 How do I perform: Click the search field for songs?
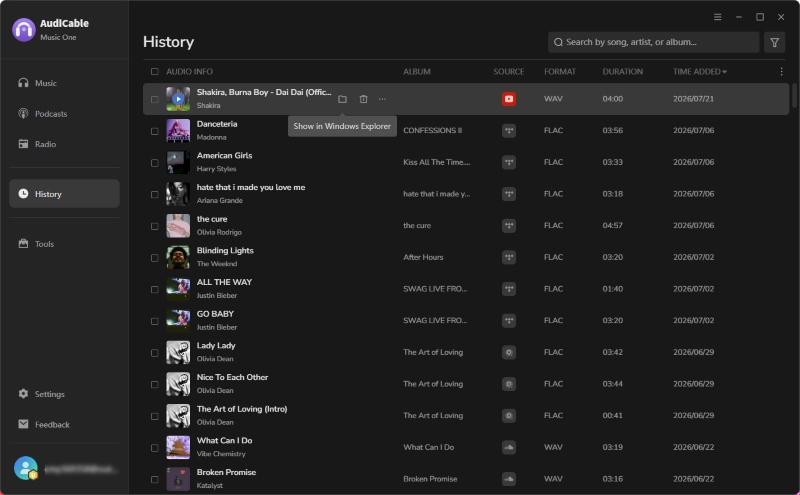[654, 42]
